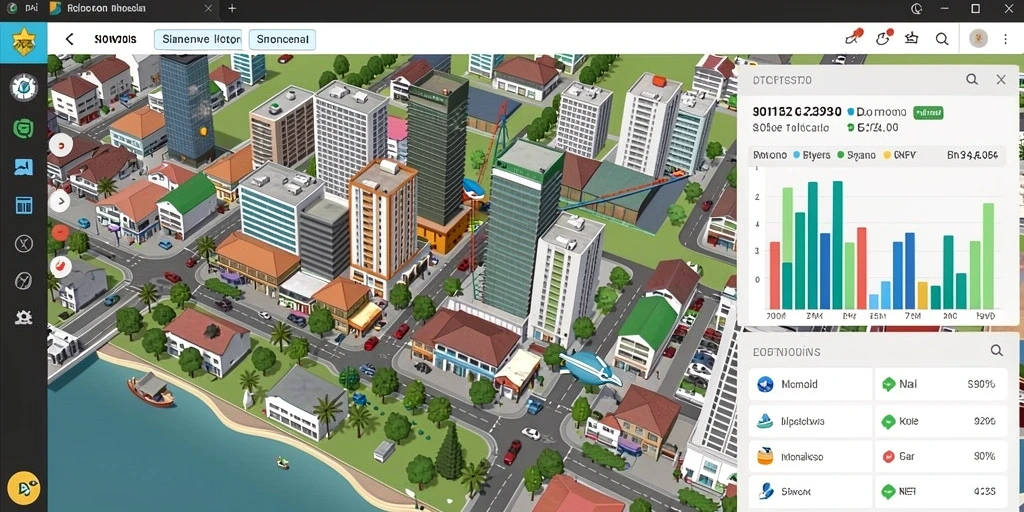Open the Mpetotwis list card
Screen dimensions: 1024x512
coord(810,421)
